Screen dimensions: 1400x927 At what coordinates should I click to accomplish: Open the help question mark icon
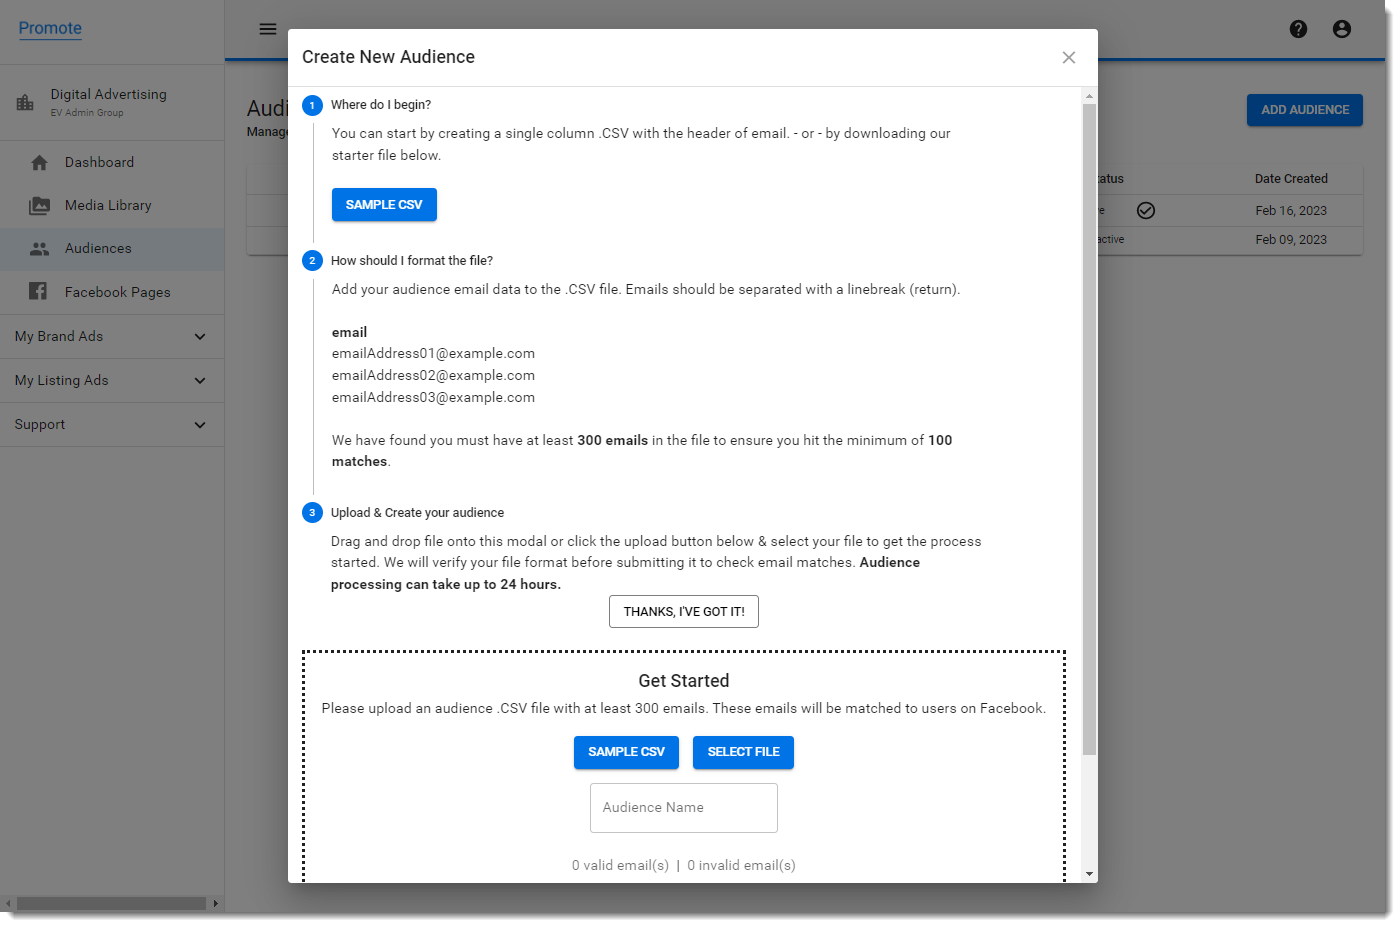click(x=1298, y=29)
